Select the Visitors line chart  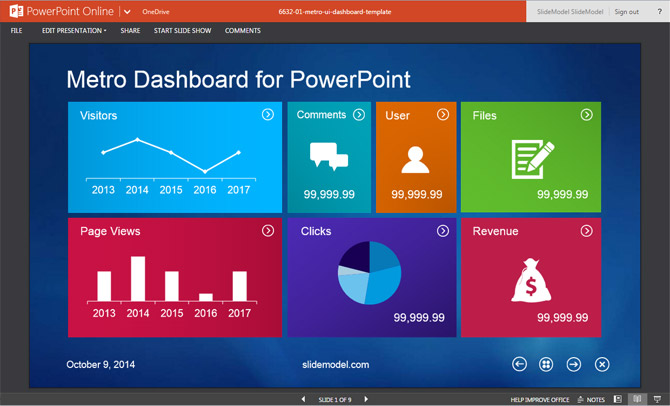(171, 167)
